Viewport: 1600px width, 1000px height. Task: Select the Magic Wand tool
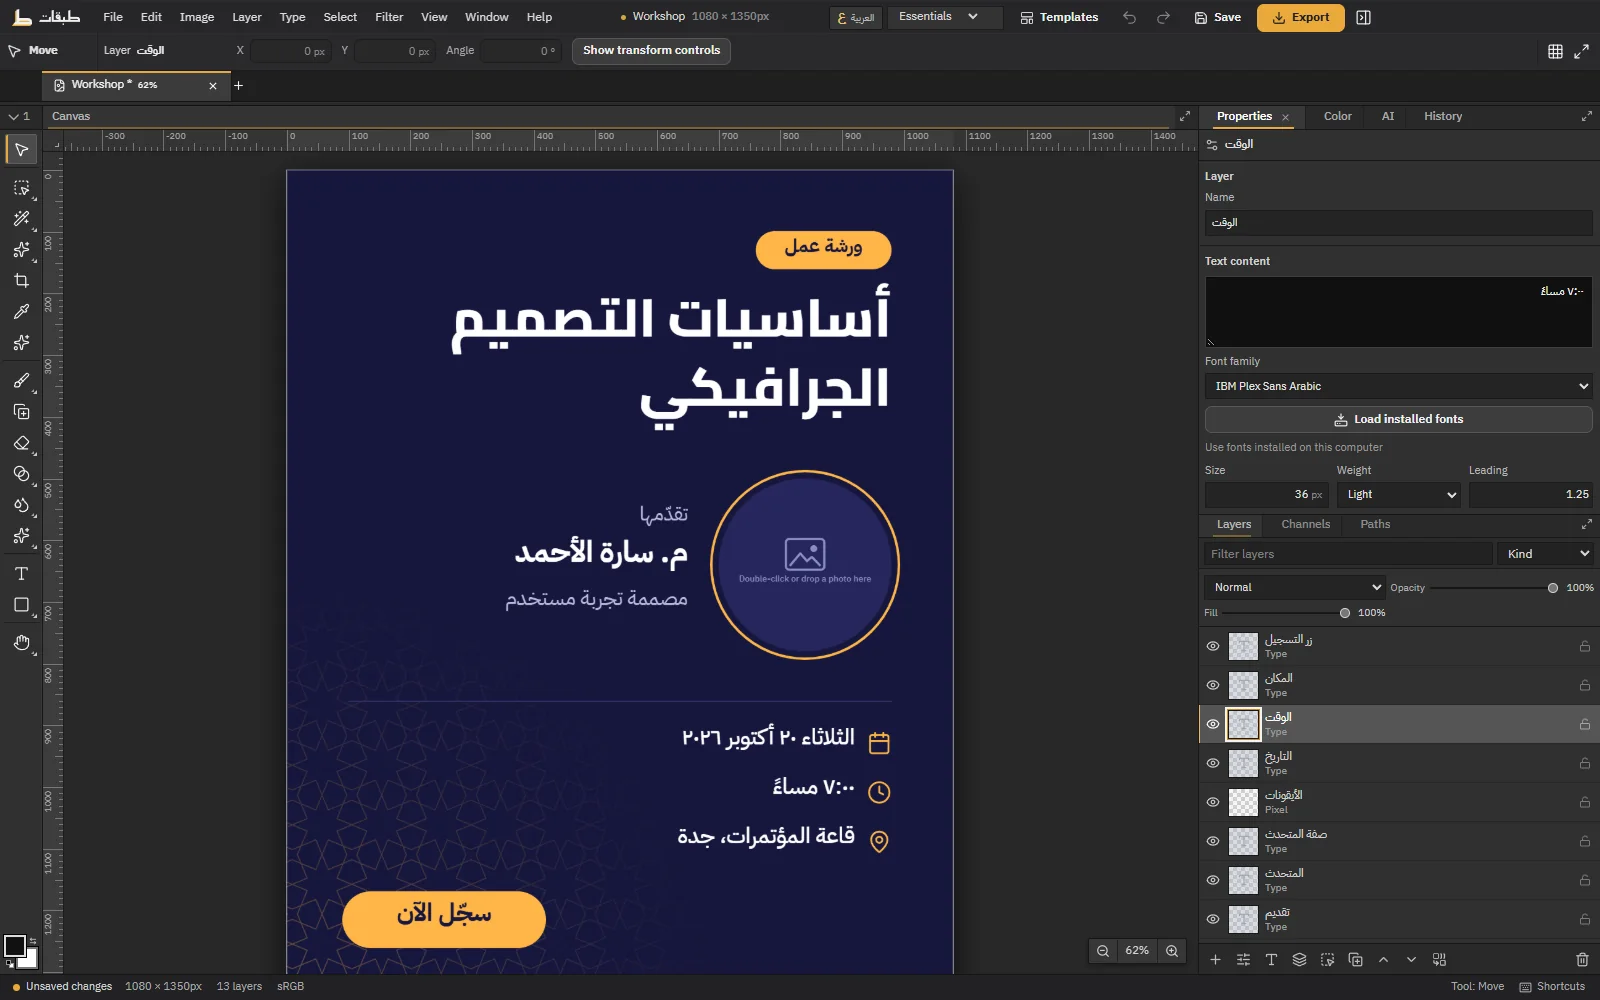21,219
